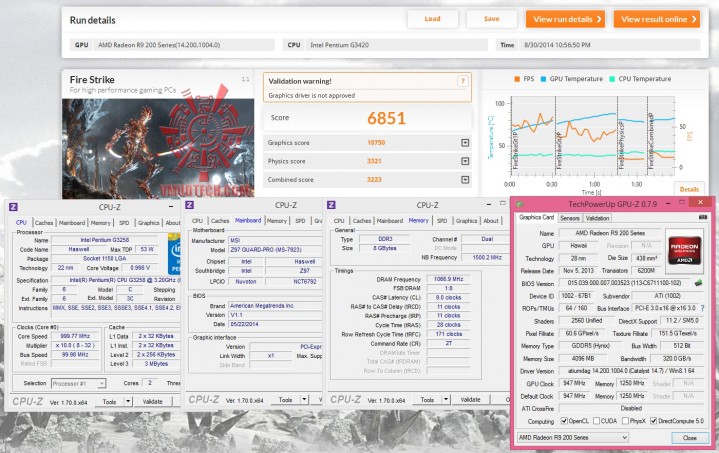Click the Details button below the chart
The width and height of the screenshot is (719, 453).
click(x=689, y=189)
